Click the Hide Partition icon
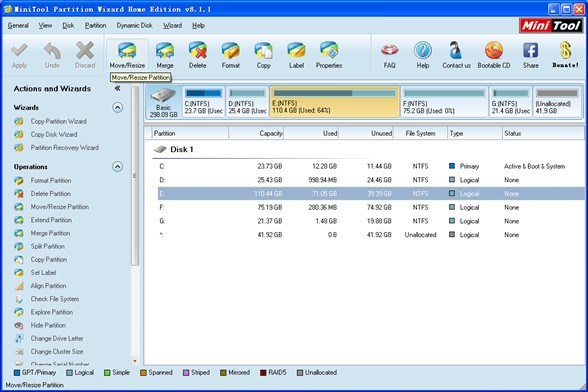Screen dimensions: 588x392 19,325
